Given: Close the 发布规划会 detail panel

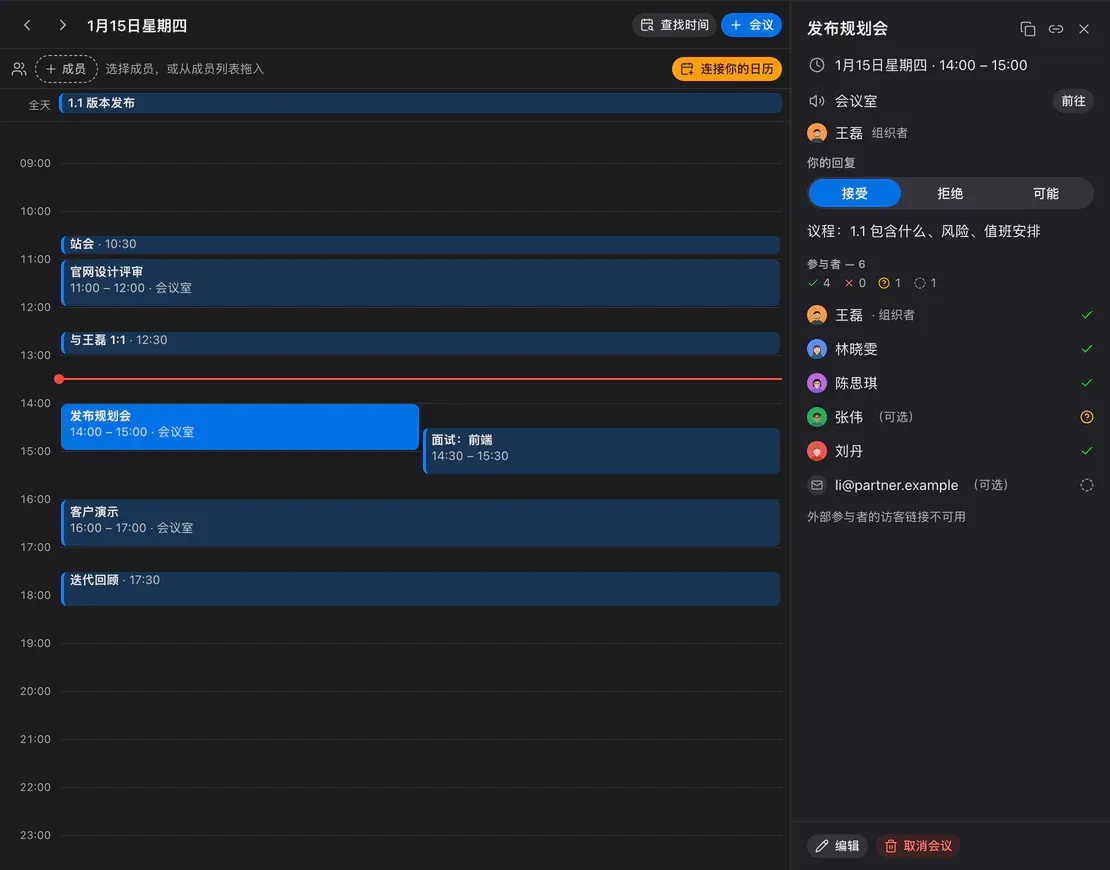Looking at the screenshot, I should click(x=1084, y=29).
